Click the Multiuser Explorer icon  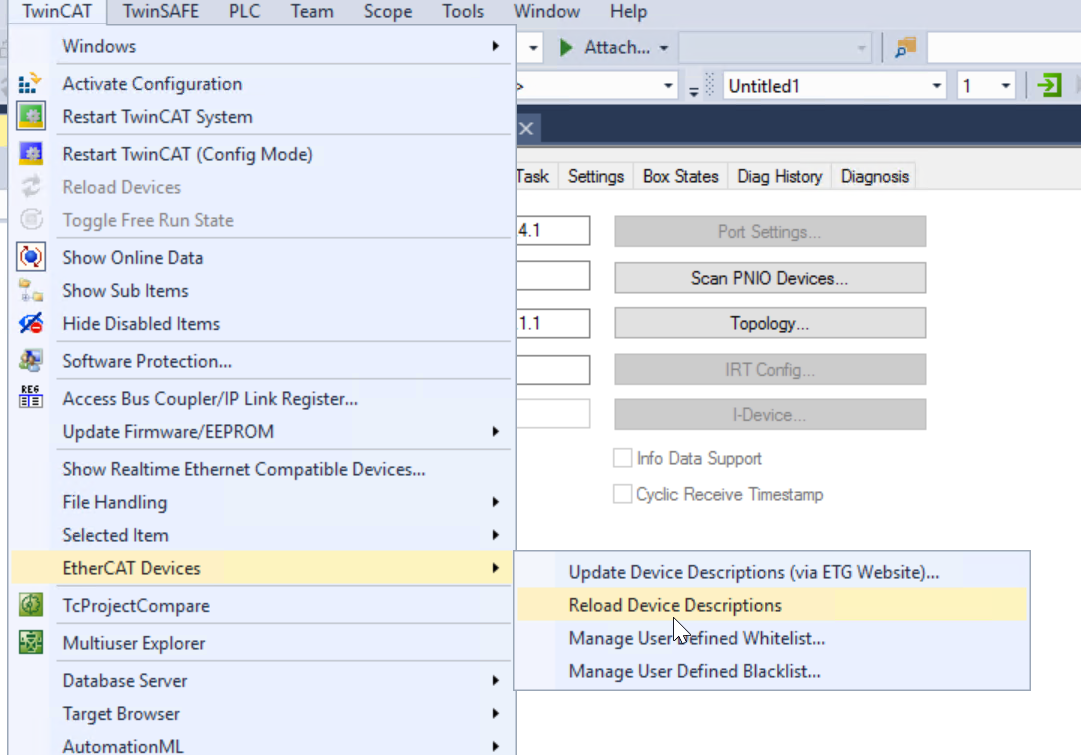[x=30, y=642]
